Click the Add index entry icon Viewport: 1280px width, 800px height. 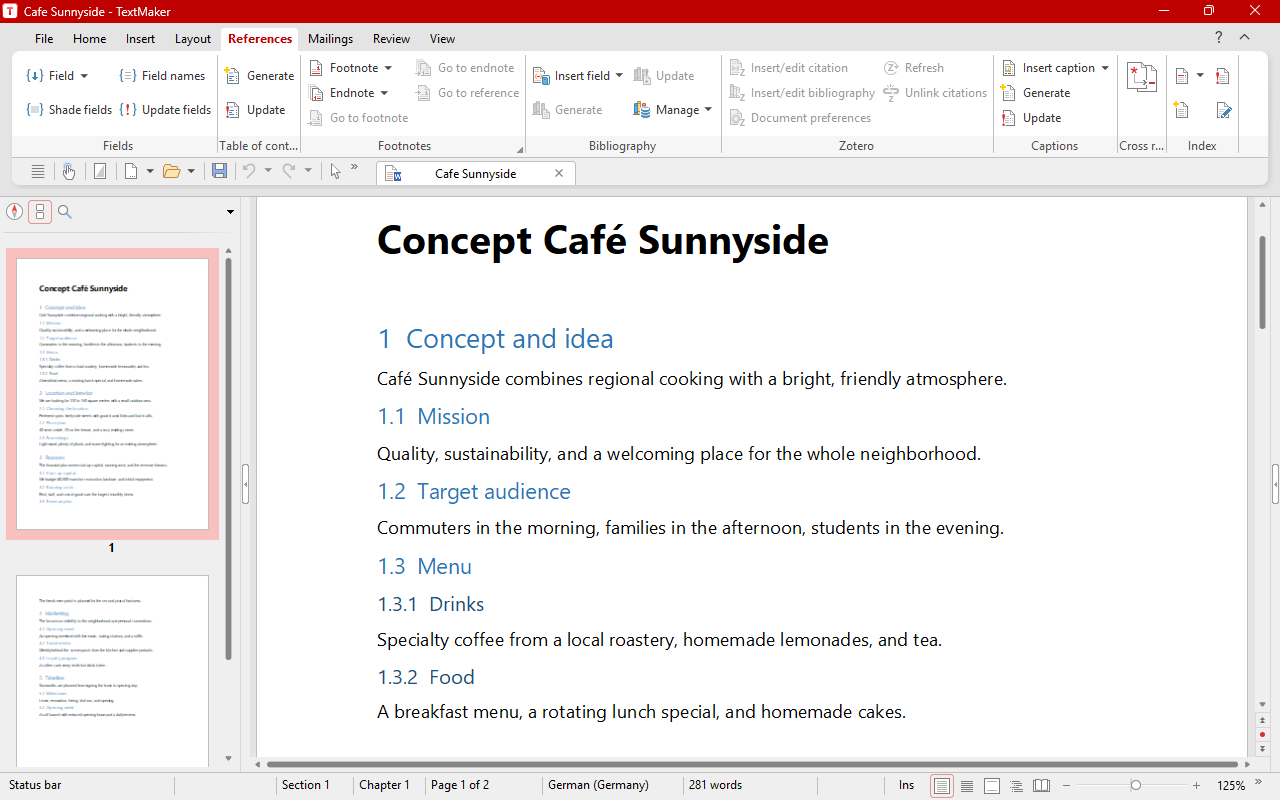tap(1182, 76)
